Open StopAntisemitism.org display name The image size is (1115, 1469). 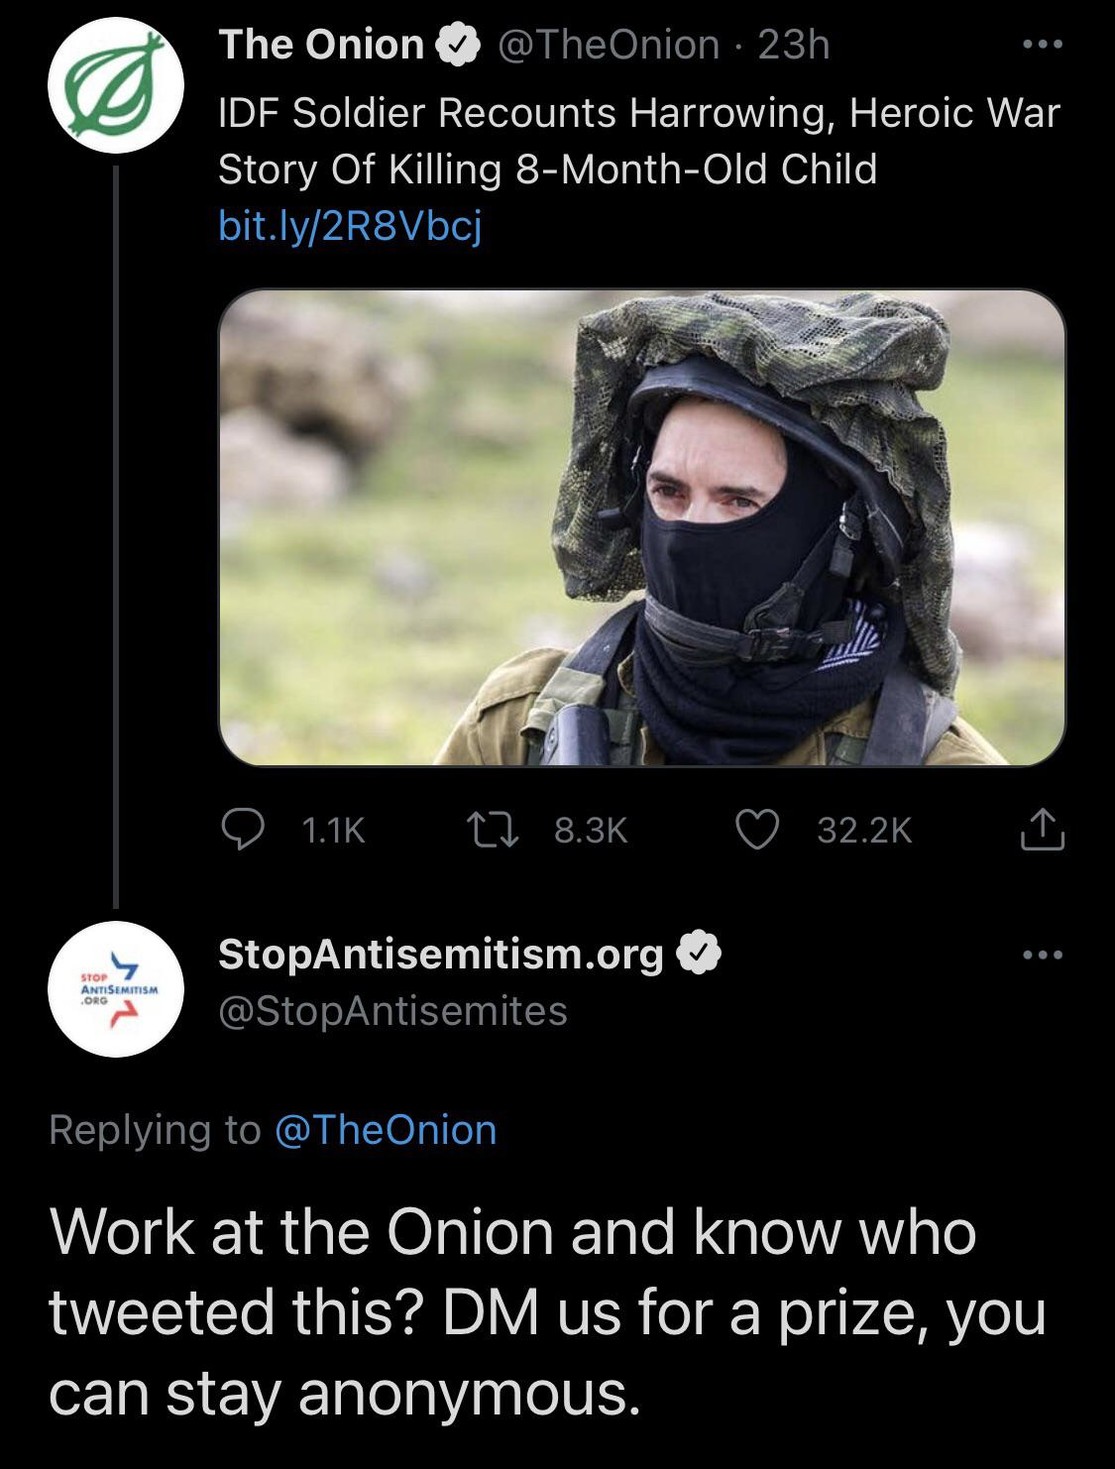click(x=441, y=954)
